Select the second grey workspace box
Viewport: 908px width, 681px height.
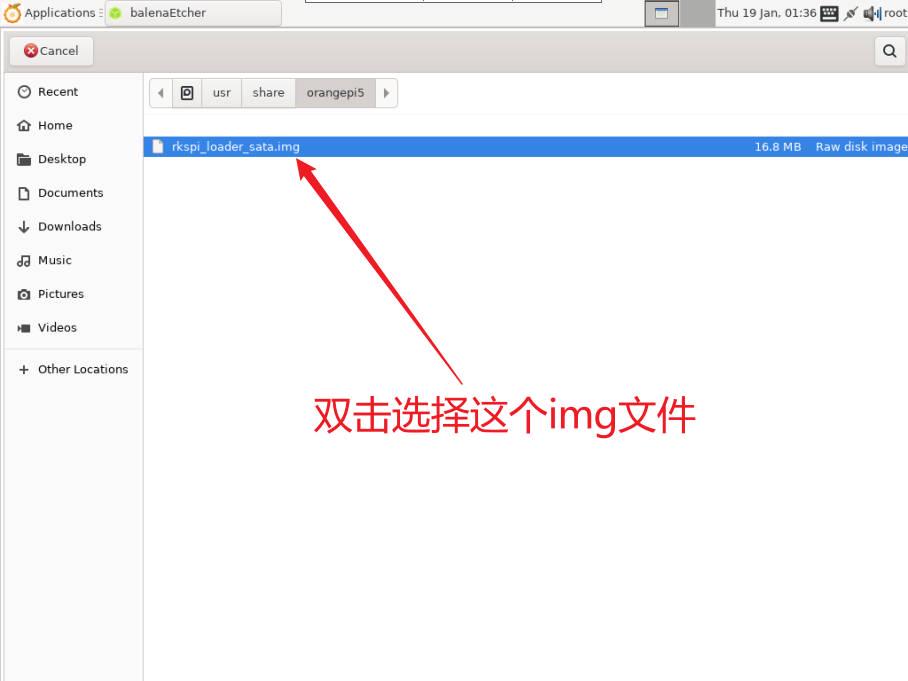(697, 13)
